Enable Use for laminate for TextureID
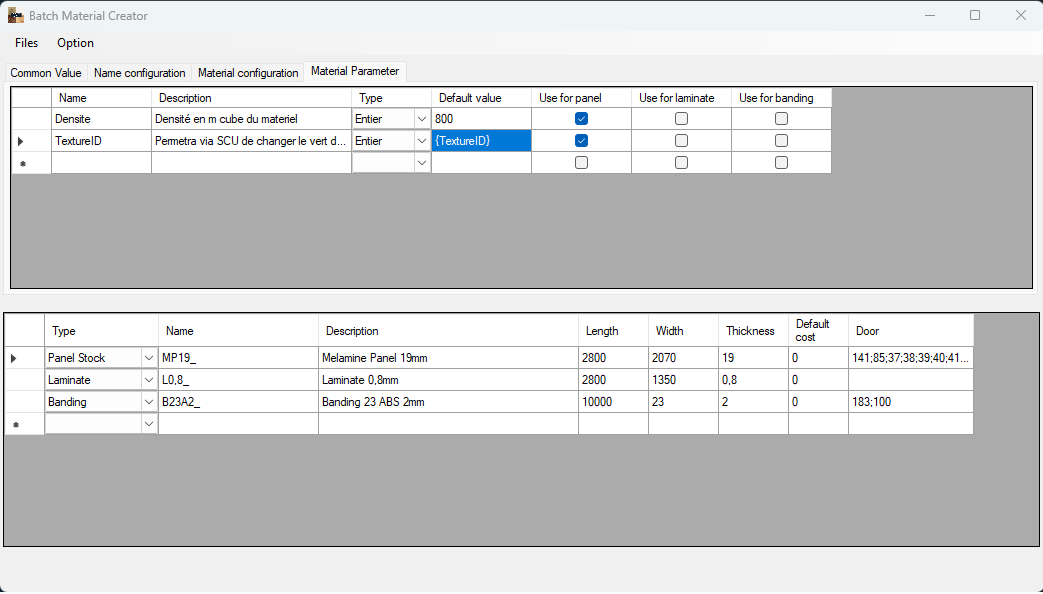 (681, 140)
